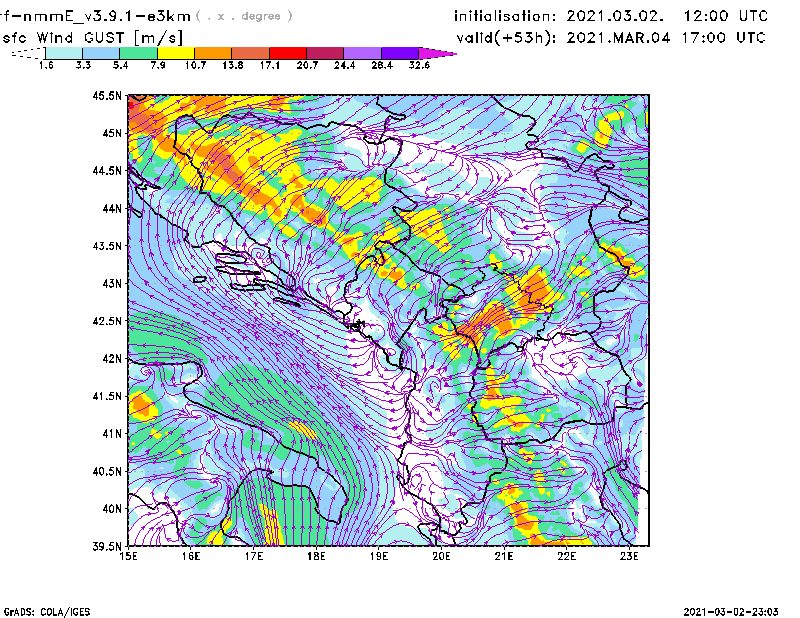Click the latitude label 44N
The height and width of the screenshot is (618, 800).
pyautogui.click(x=112, y=208)
